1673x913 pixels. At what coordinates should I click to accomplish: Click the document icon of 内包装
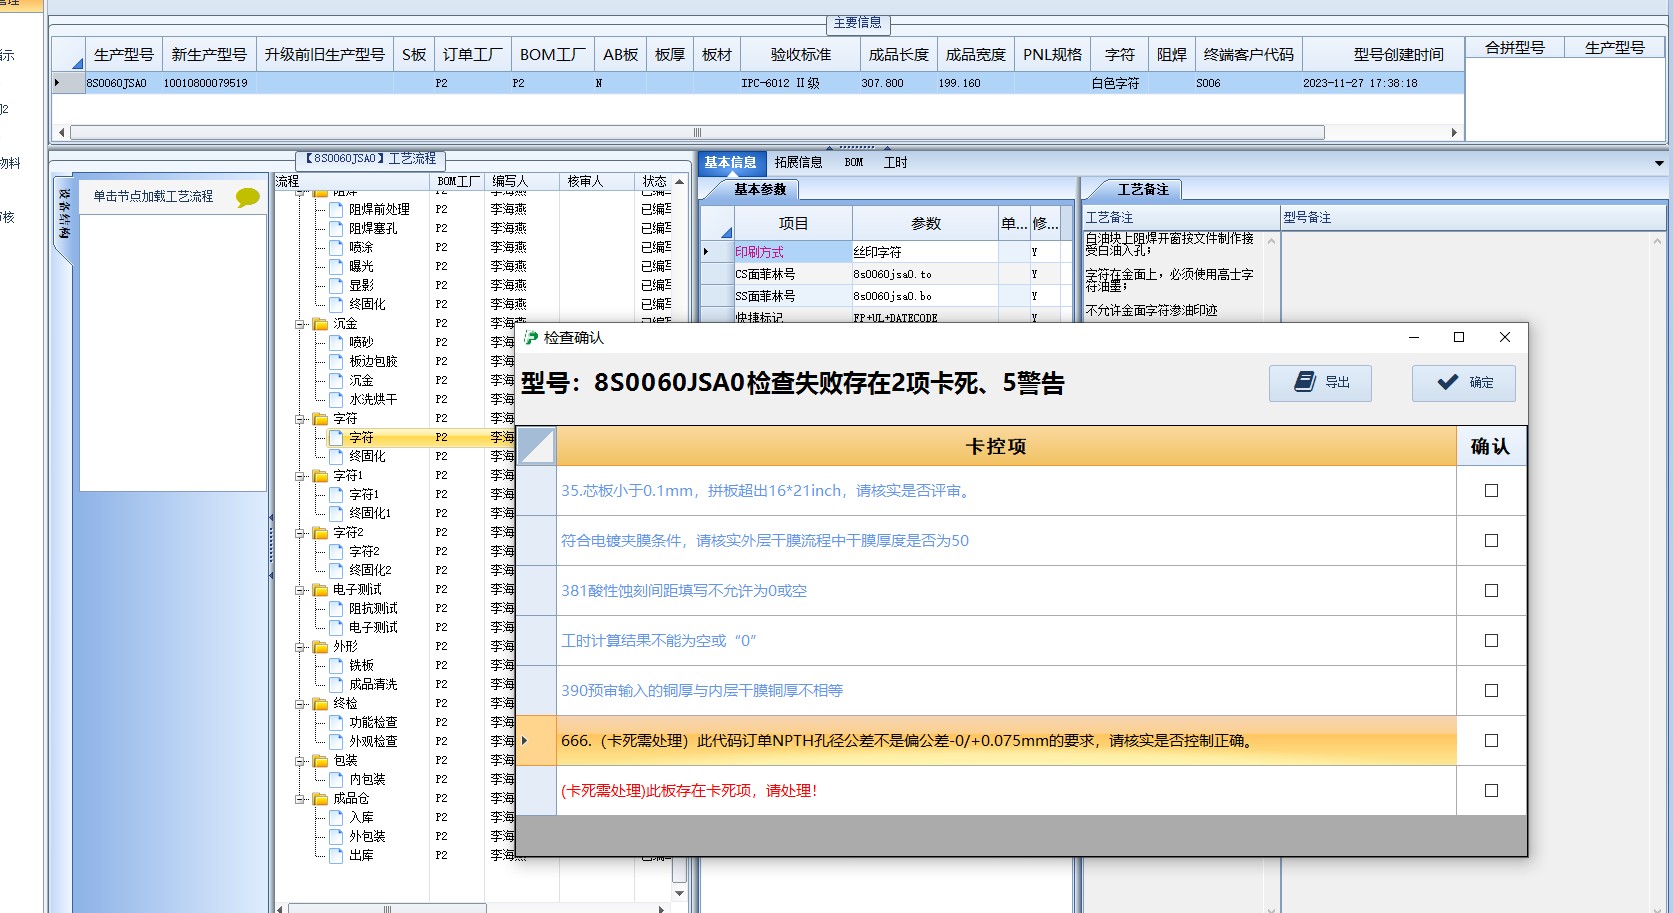[336, 780]
